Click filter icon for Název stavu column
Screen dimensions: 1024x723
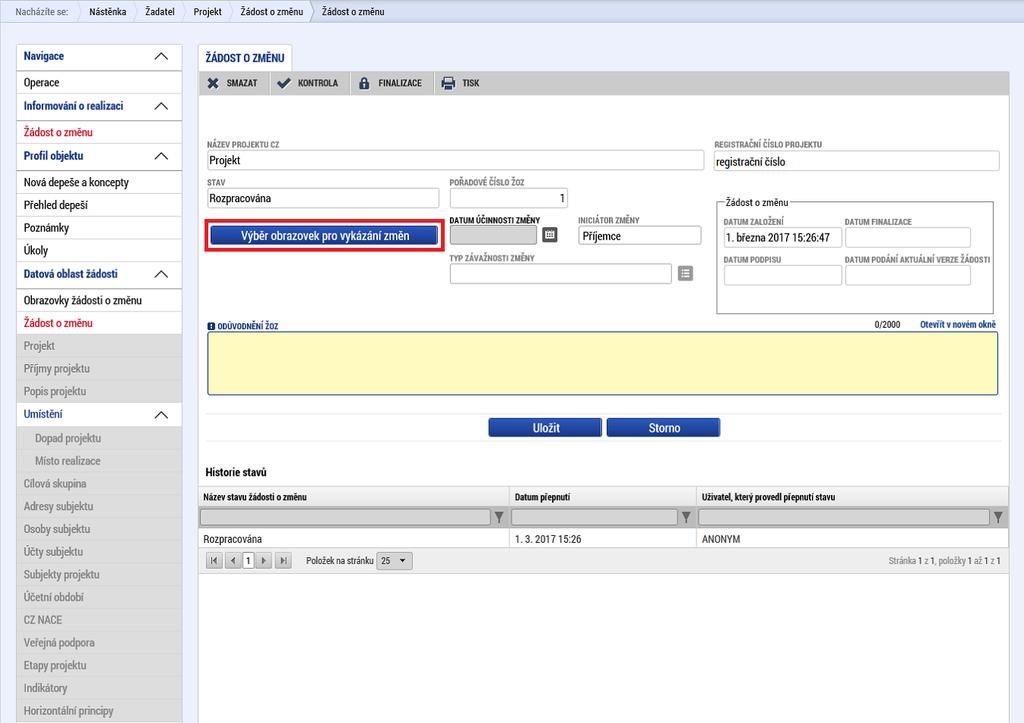click(x=499, y=517)
